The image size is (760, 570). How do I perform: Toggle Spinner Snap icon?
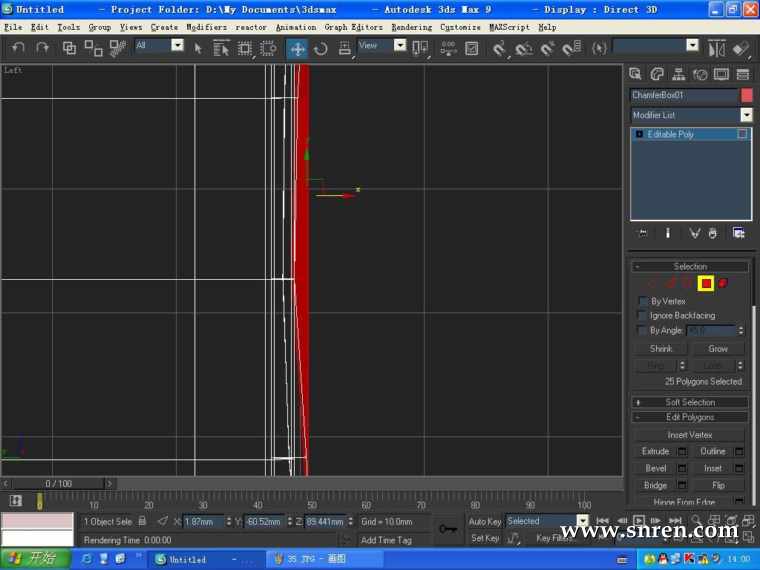pos(572,48)
